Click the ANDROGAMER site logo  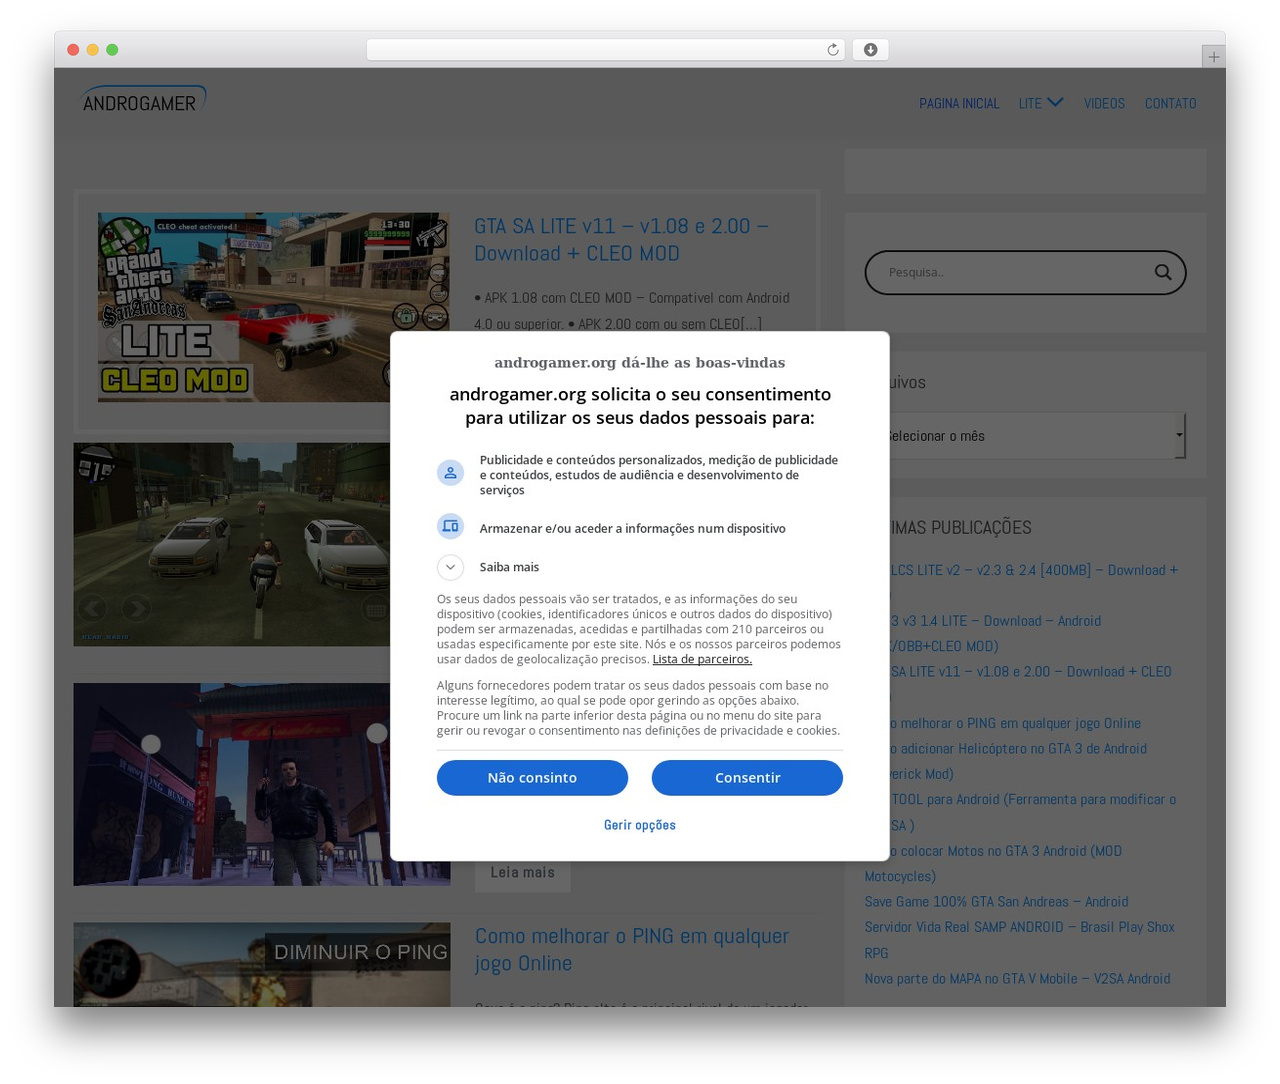pyautogui.click(x=144, y=99)
